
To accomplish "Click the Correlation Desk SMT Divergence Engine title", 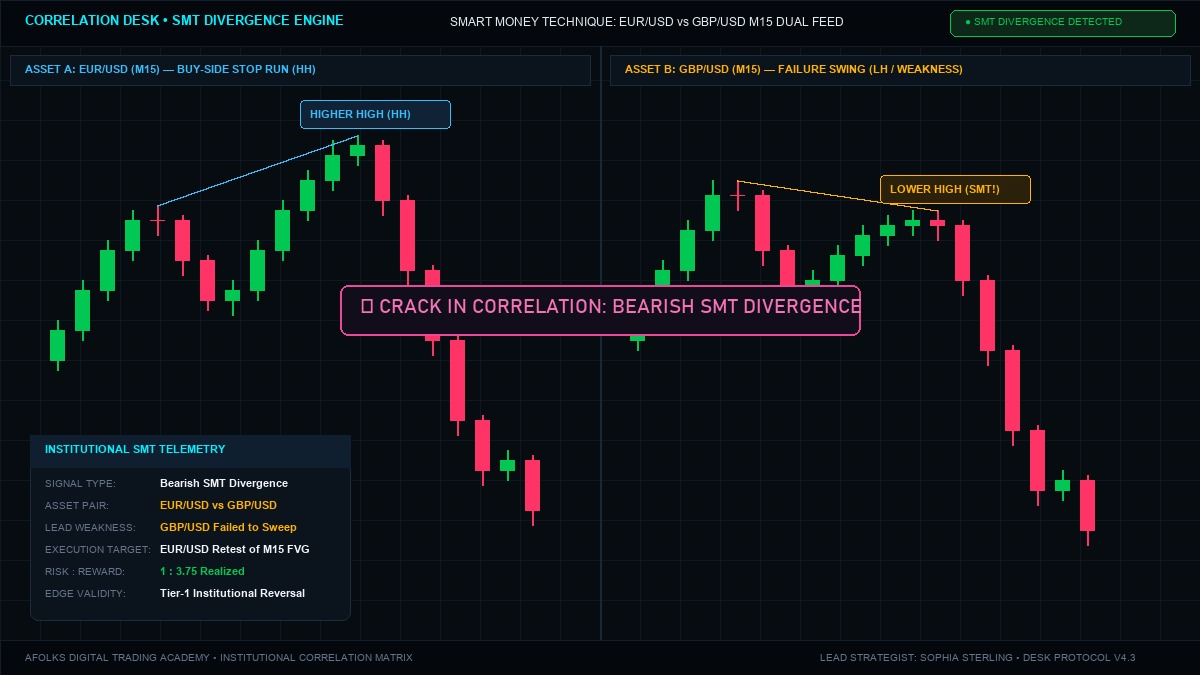I will pos(184,20).
